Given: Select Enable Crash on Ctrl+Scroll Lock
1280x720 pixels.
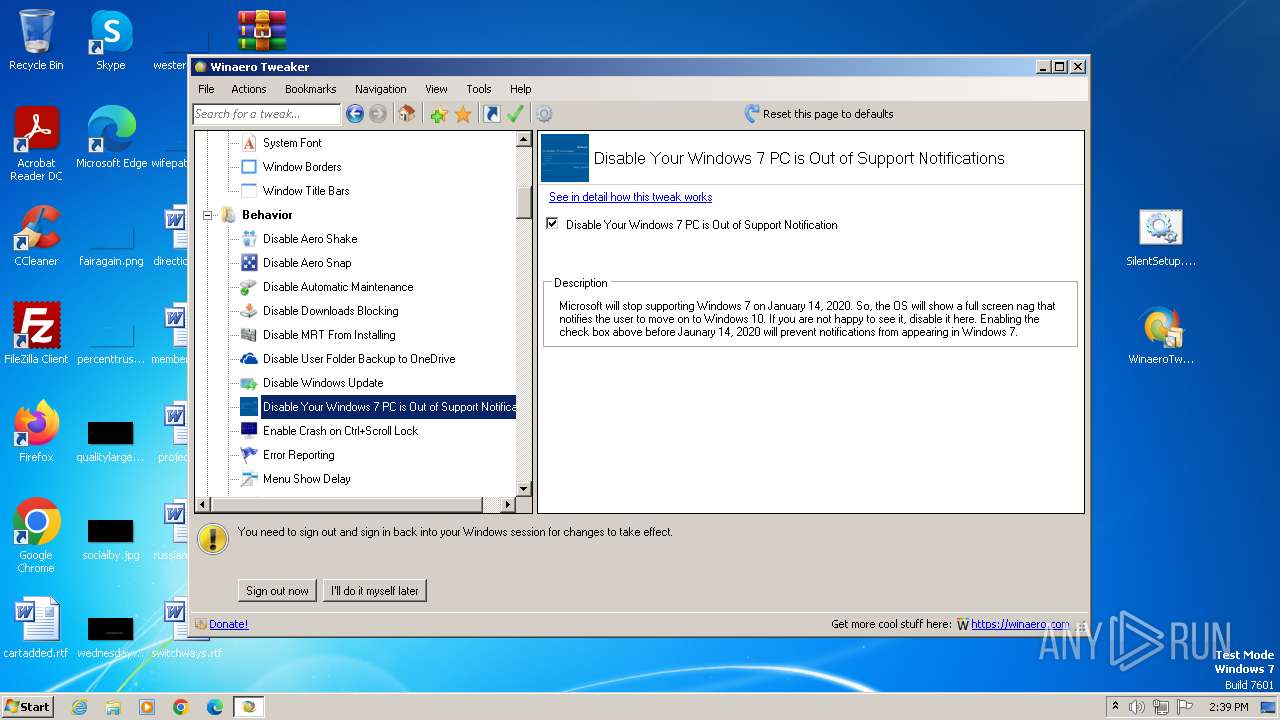Looking at the screenshot, I should click(340, 431).
